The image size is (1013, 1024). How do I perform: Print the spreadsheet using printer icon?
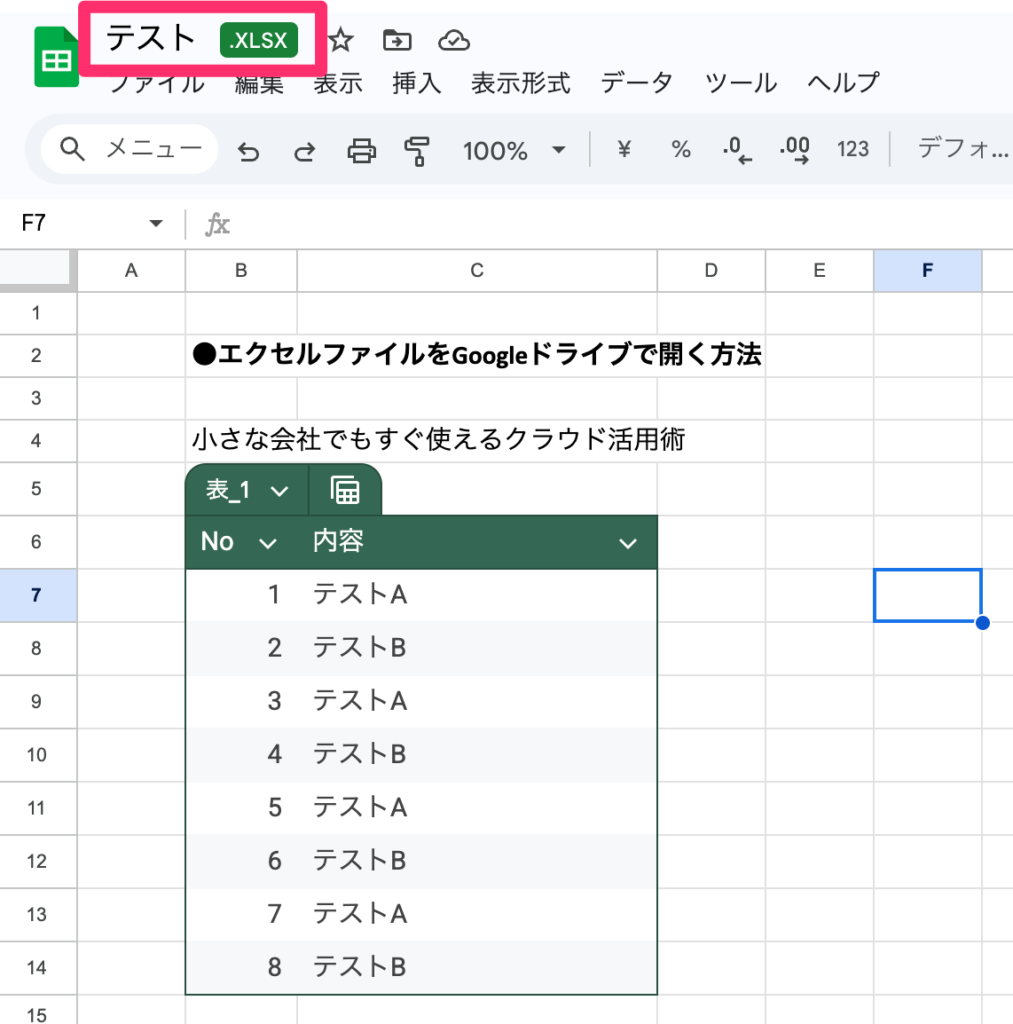[361, 151]
